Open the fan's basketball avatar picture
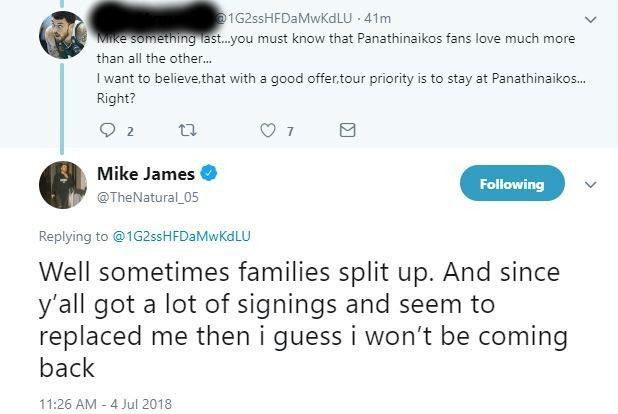Image resolution: width=618 pixels, height=414 pixels. [x=62, y=35]
